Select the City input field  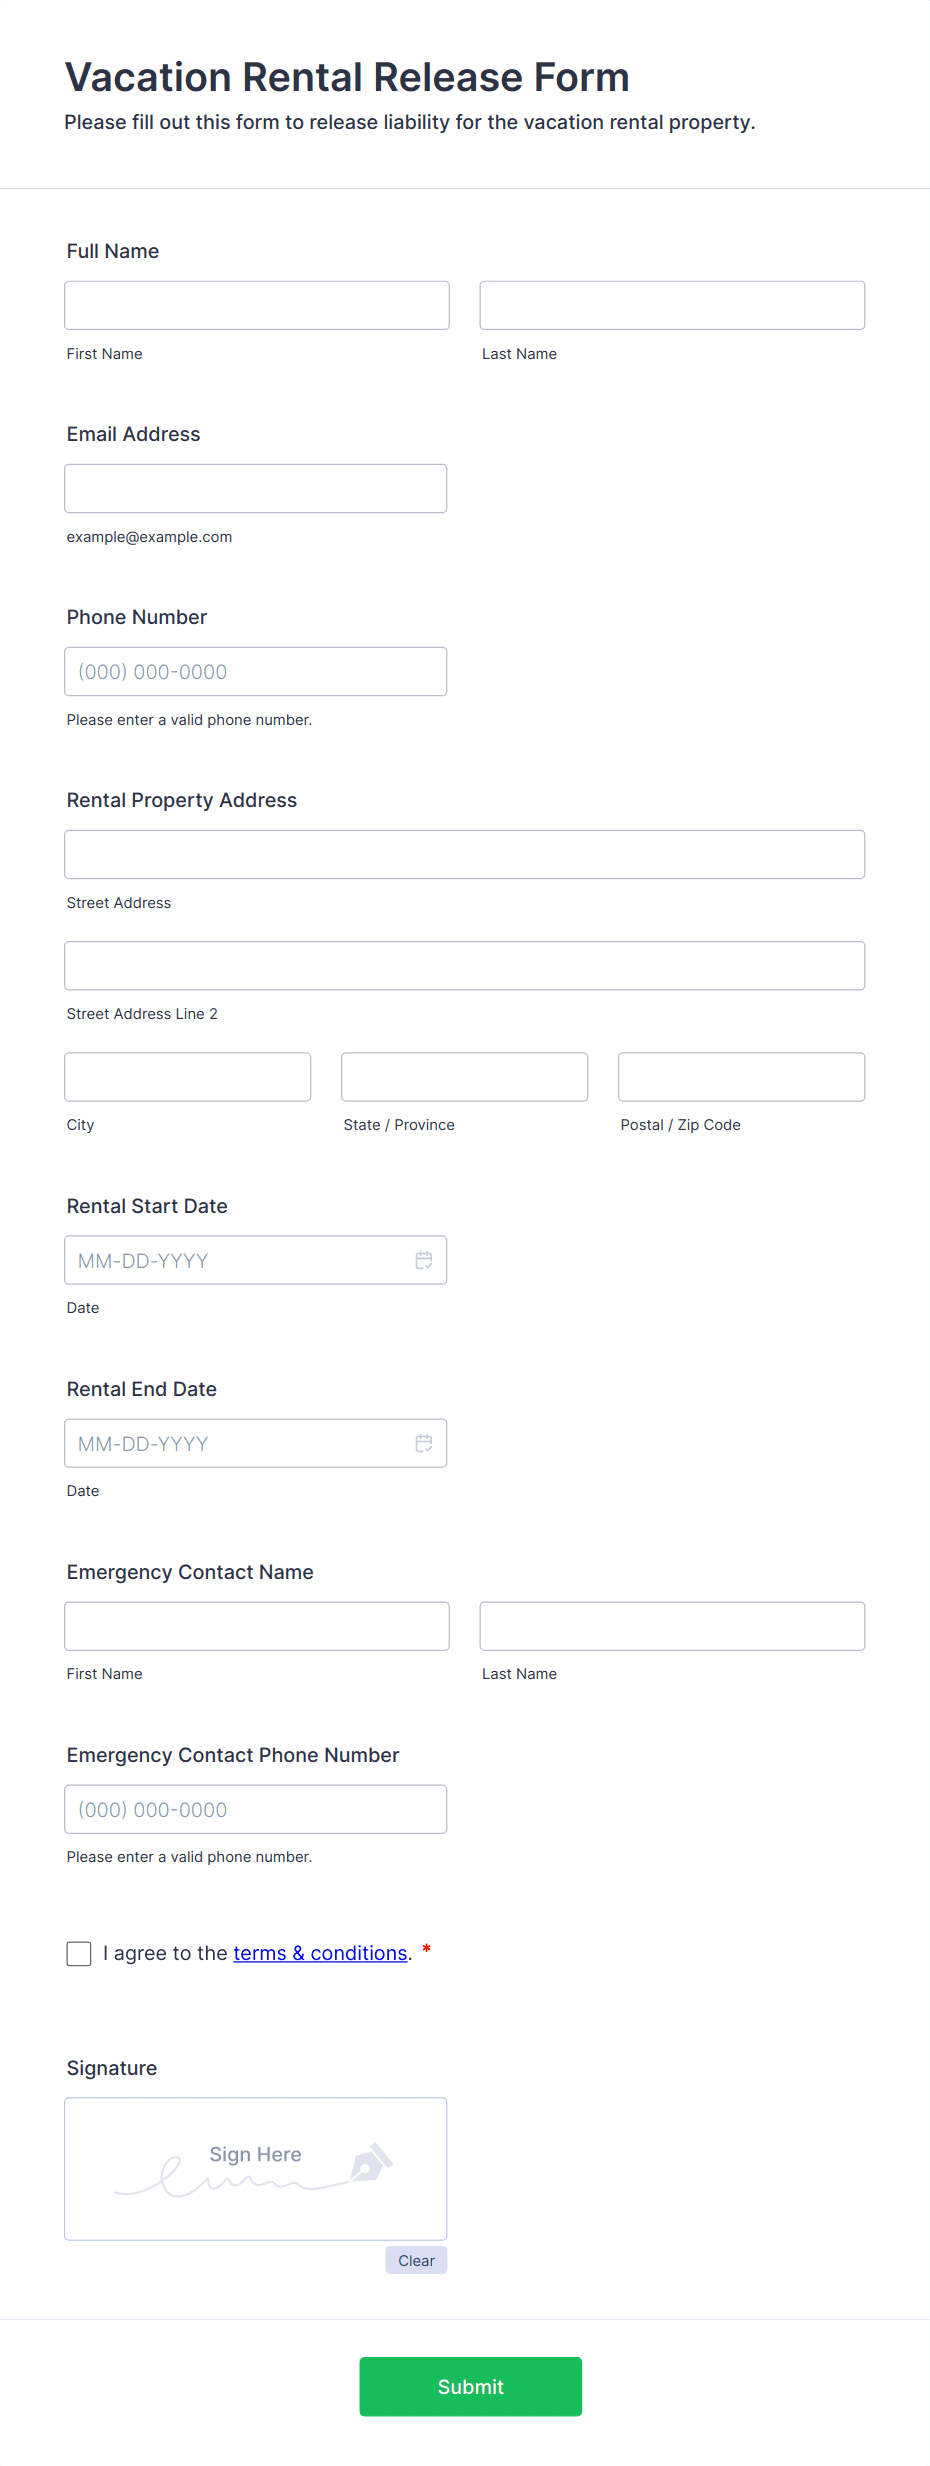(188, 1077)
